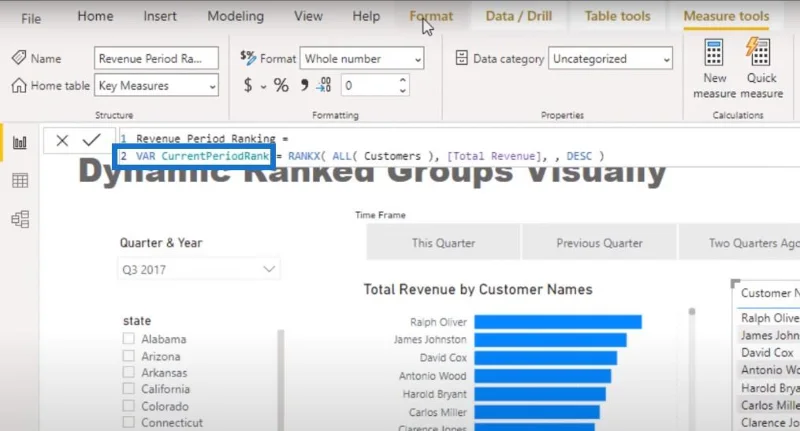Click the Name tag icon

pos(19,58)
